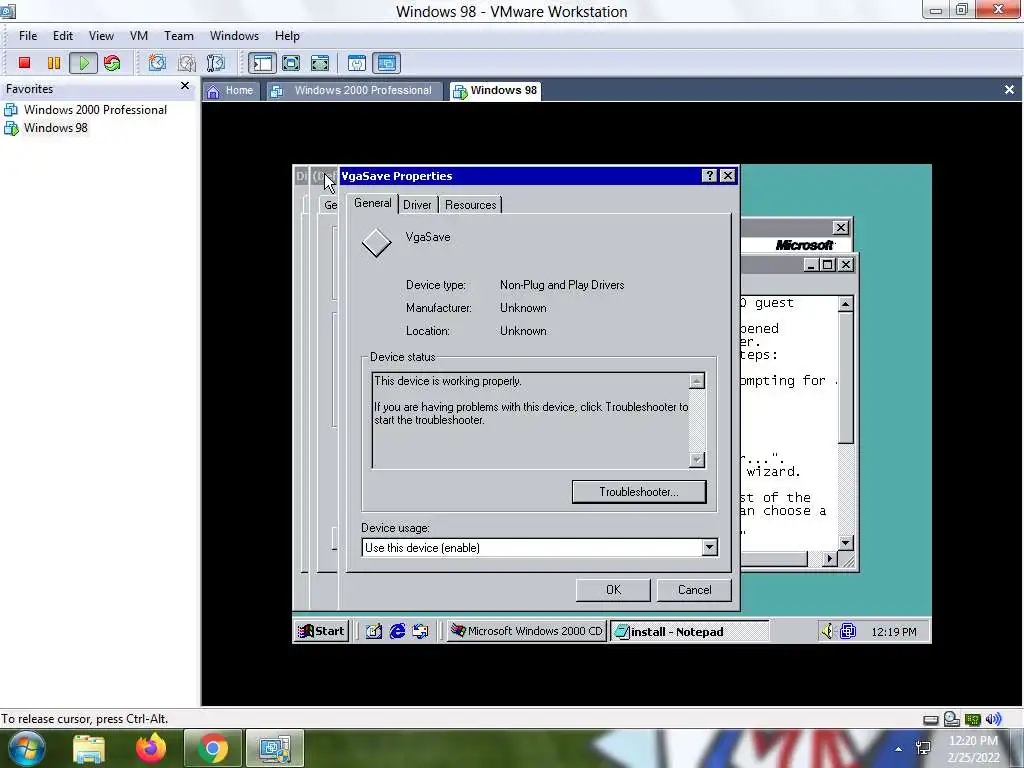Screen dimensions: 1024x768
Task: Open the Edit menu
Action: [63, 36]
